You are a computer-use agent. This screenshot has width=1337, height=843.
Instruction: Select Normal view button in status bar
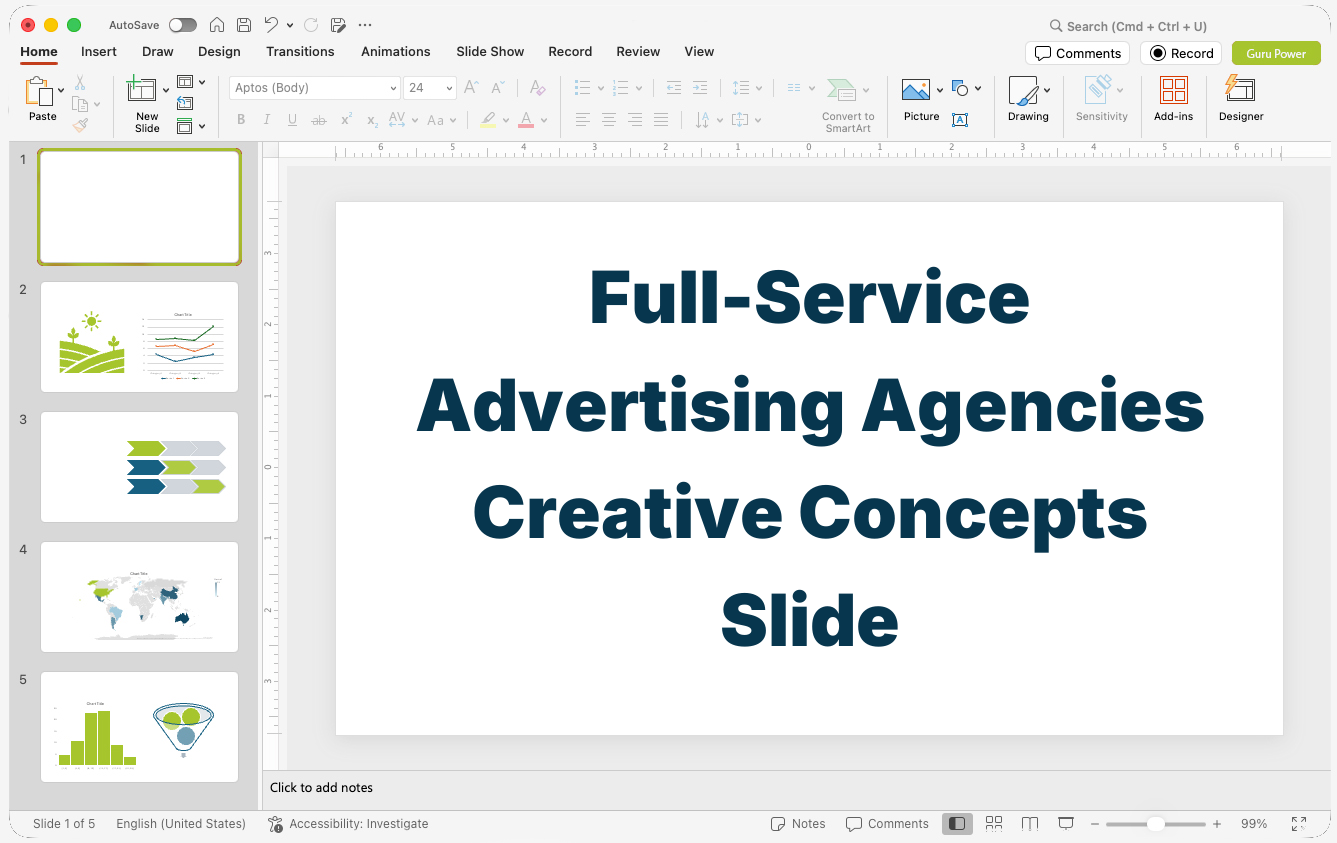click(x=957, y=824)
